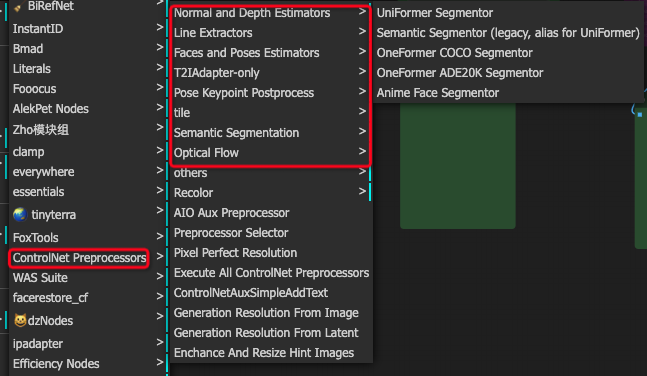The height and width of the screenshot is (376, 647).
Task: Choose Execute All ControlNet Preprocessors
Action: (x=270, y=273)
